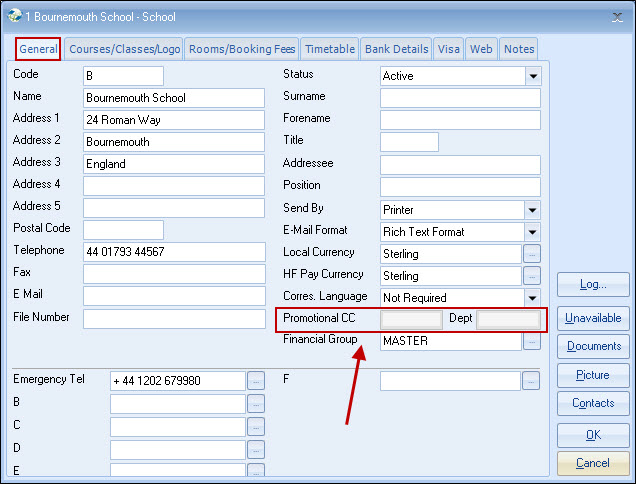
Task: Click ellipsis button beside field F
Action: [532, 381]
